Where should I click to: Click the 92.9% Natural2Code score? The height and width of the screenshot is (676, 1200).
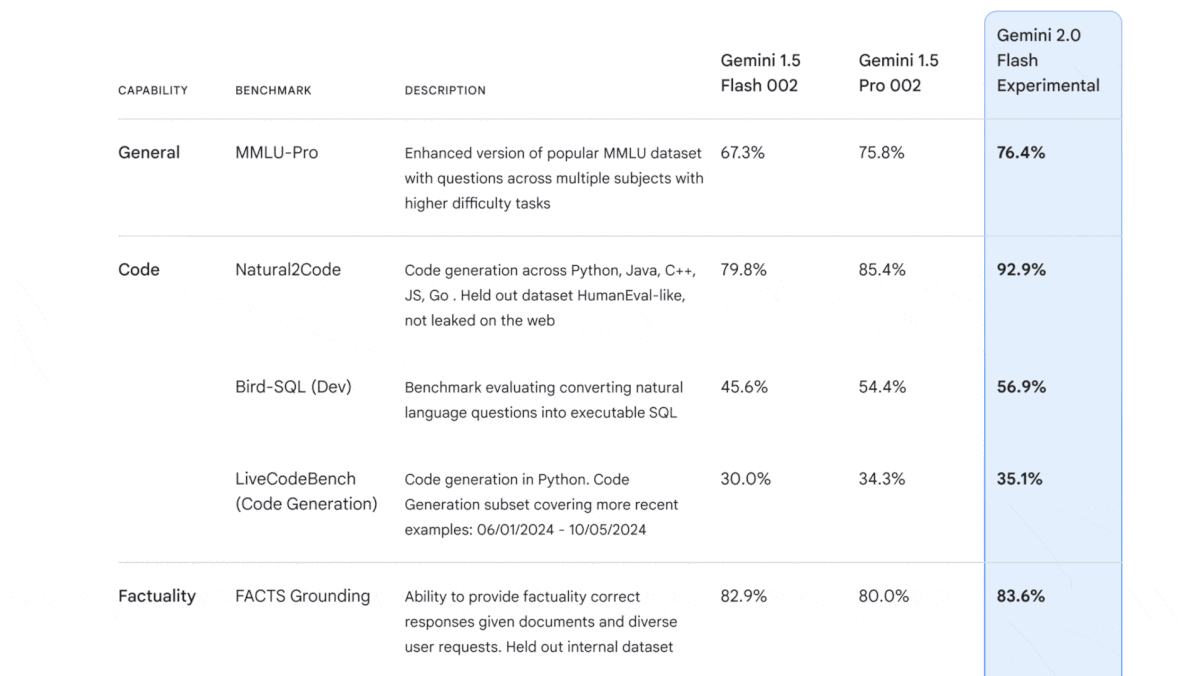point(1021,270)
